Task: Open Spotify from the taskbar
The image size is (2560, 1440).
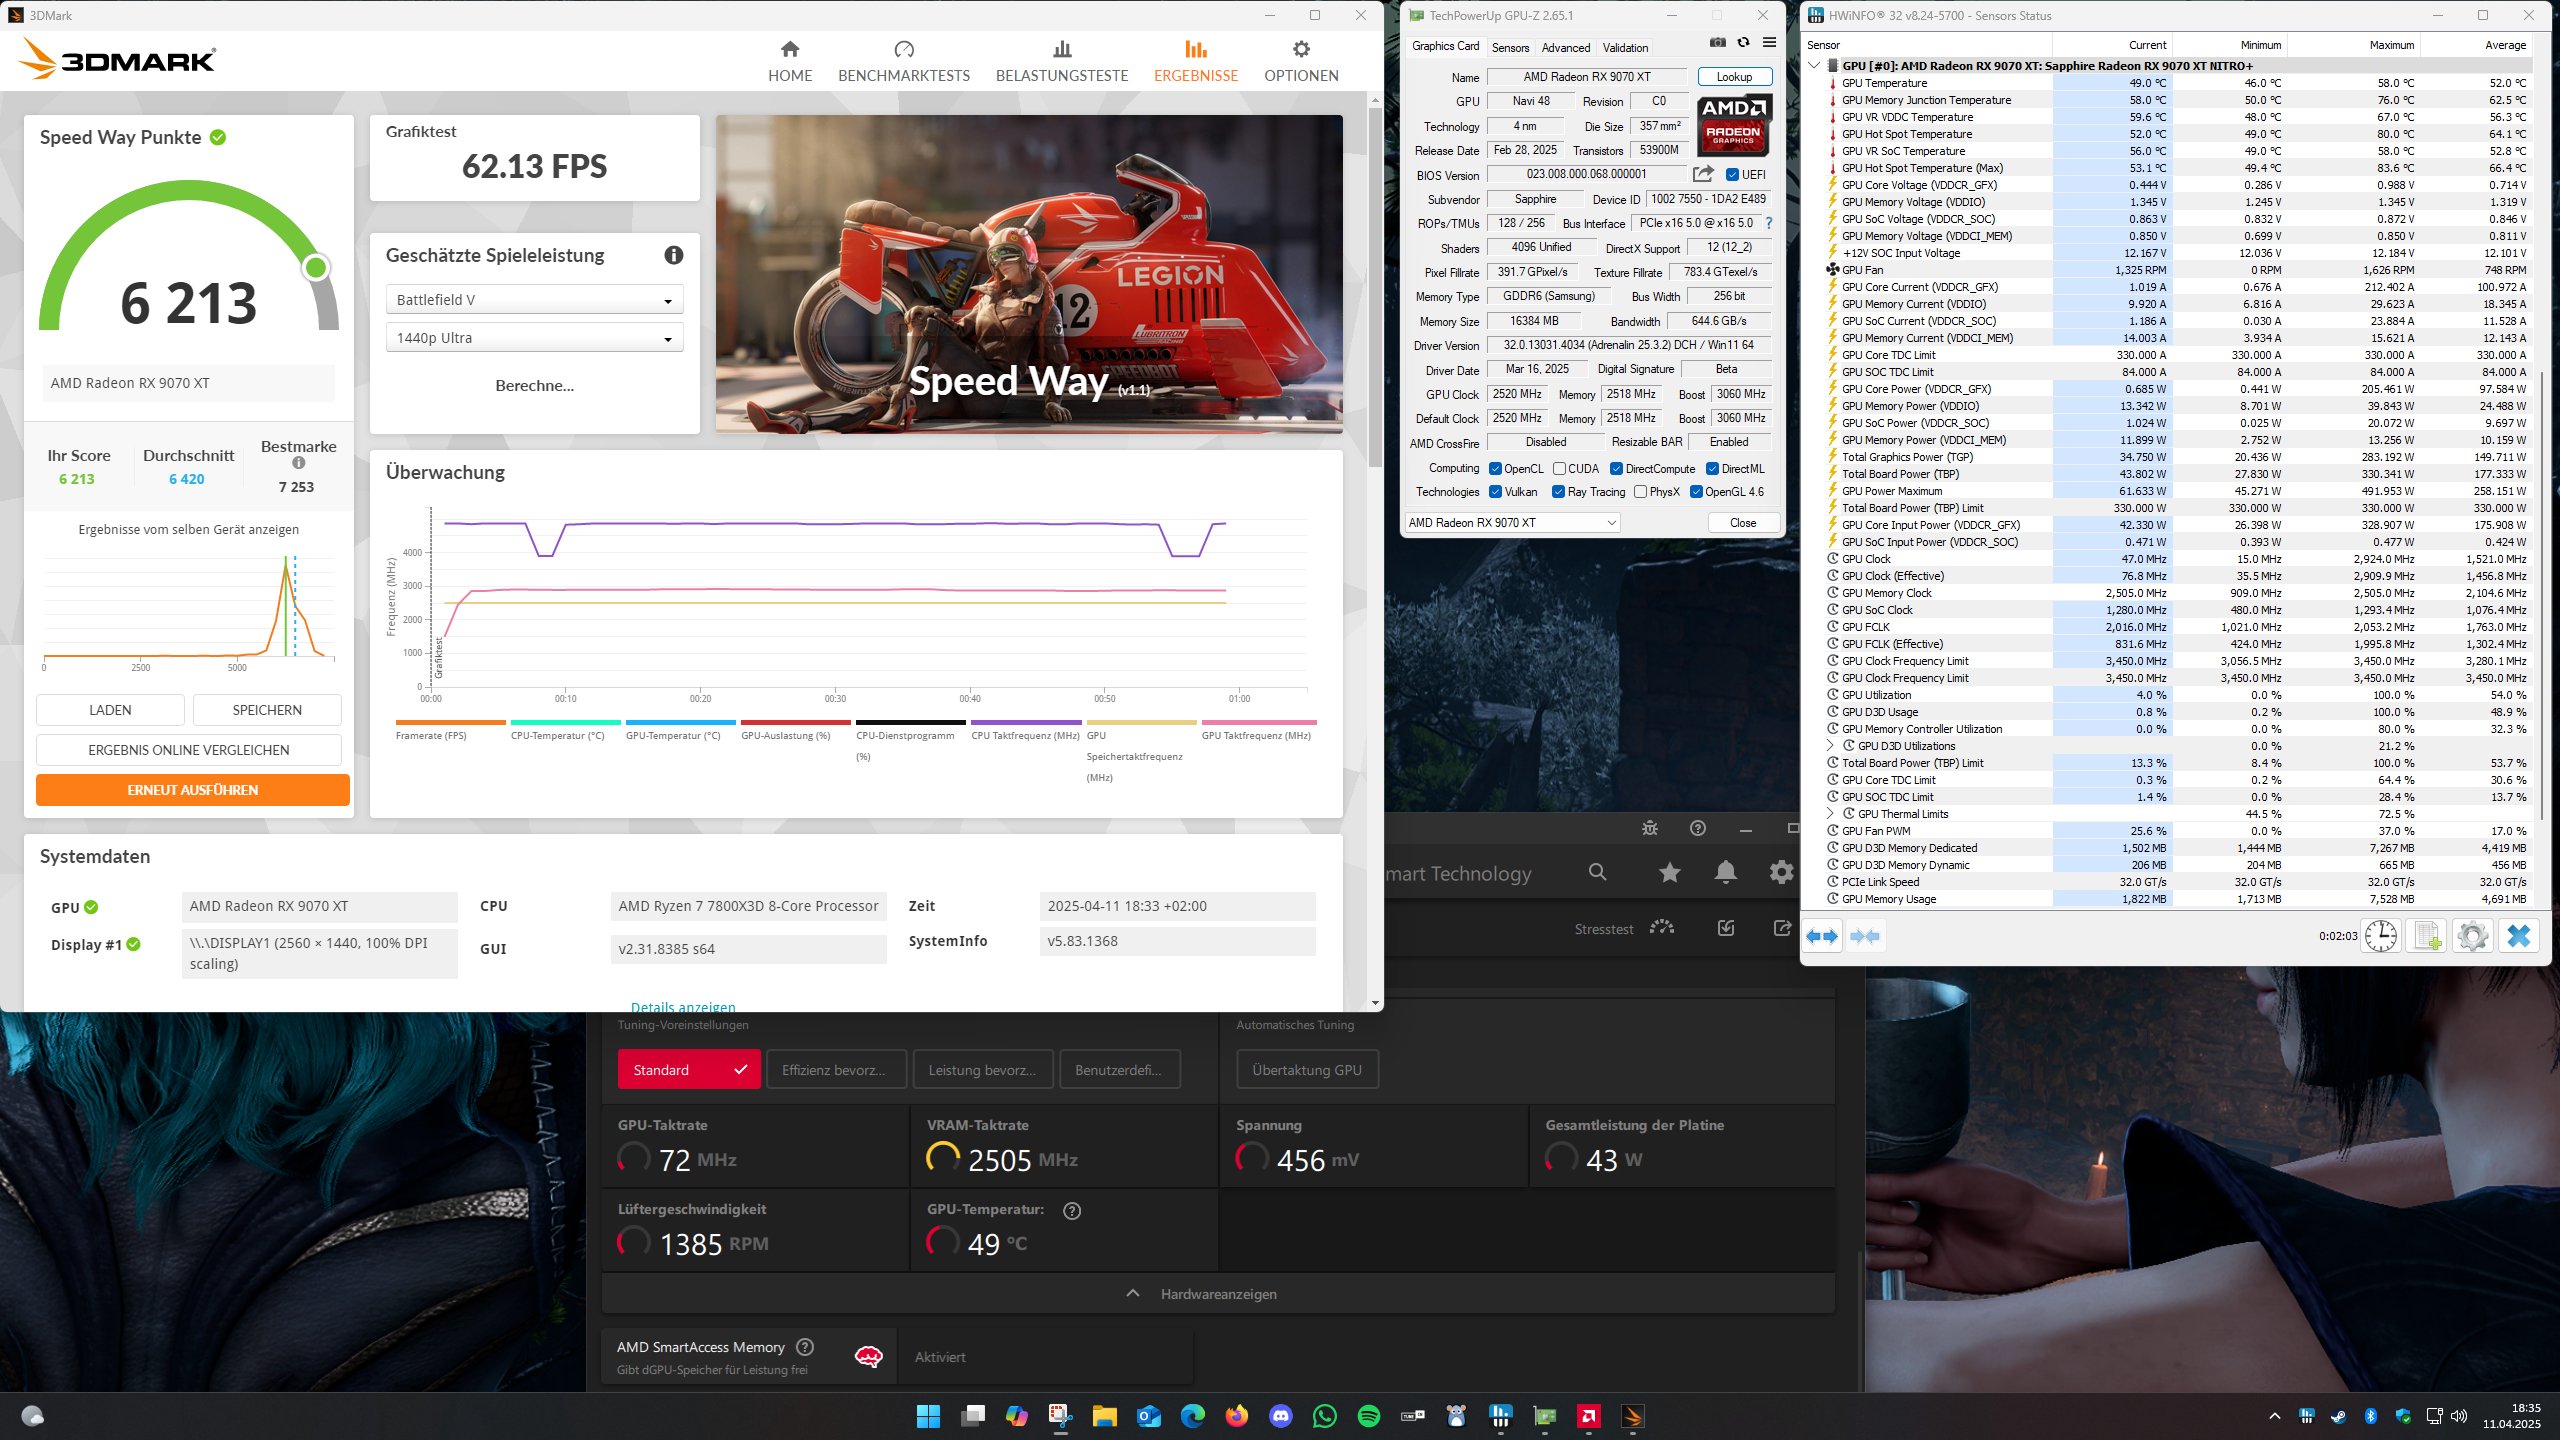Action: pos(1369,1416)
